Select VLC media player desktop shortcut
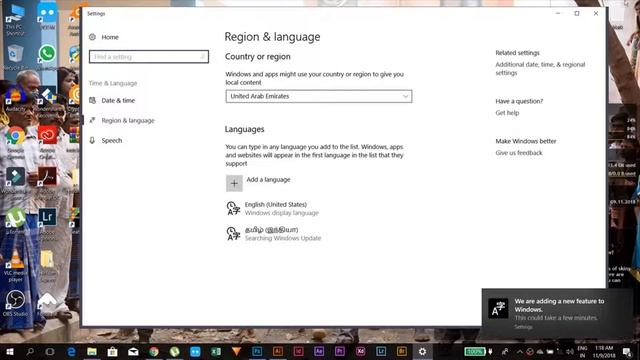640x360 pixels. pos(16,266)
